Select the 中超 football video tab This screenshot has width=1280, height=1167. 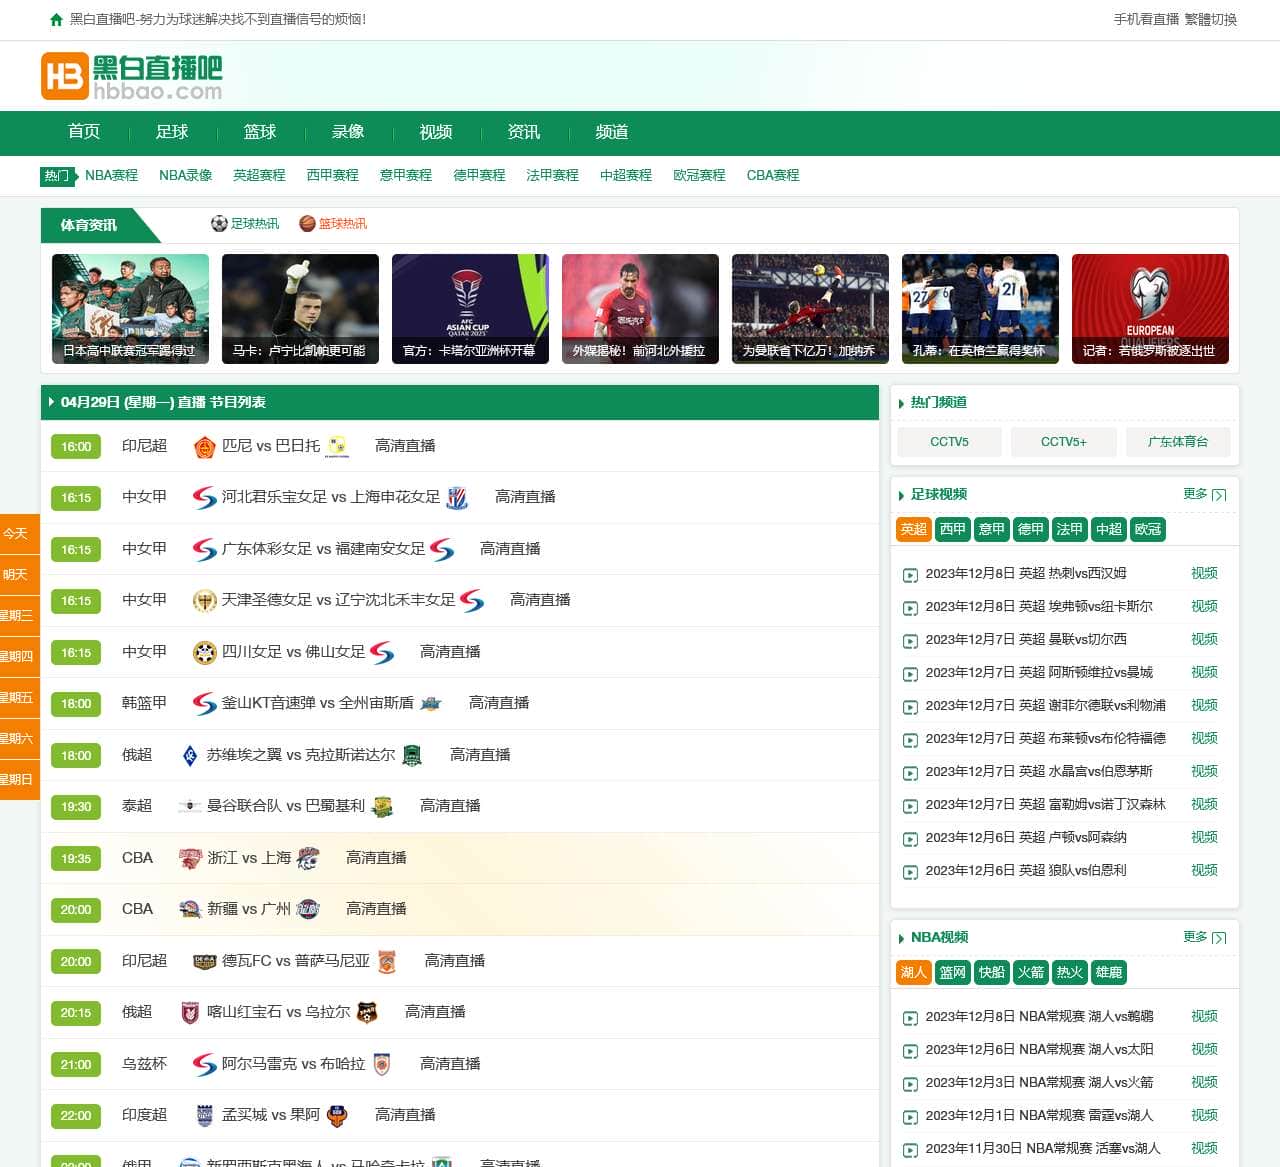coord(1109,529)
